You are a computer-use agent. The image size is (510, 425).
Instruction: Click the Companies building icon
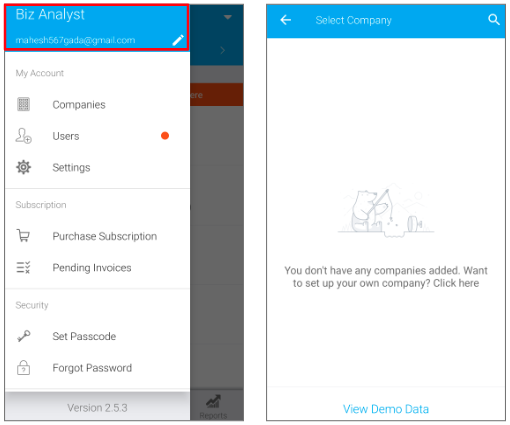(23, 104)
